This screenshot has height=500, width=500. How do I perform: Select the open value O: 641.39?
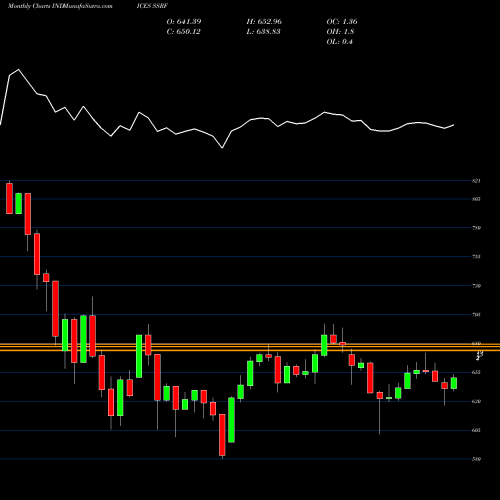pos(184,22)
